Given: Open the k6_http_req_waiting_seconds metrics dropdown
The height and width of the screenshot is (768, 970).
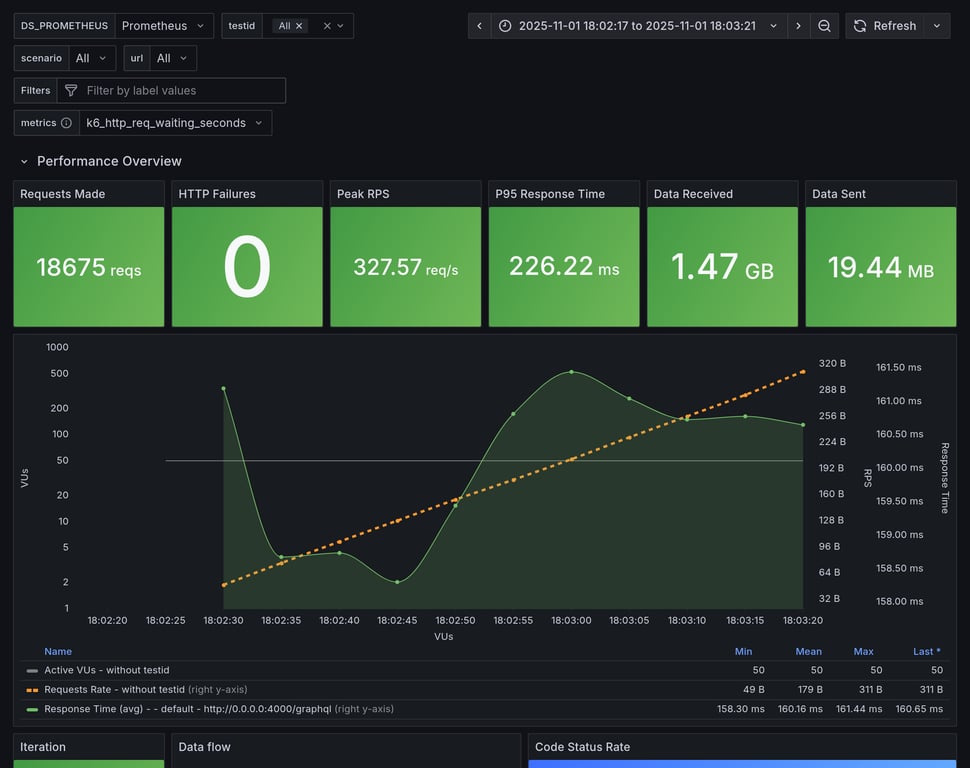Looking at the screenshot, I should tap(175, 123).
